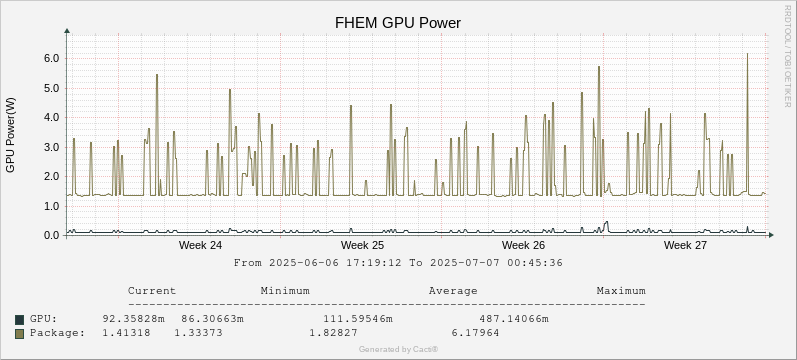This screenshot has height=360, width=797.
Task: Select the Week 26 axis label
Action: [523, 246]
